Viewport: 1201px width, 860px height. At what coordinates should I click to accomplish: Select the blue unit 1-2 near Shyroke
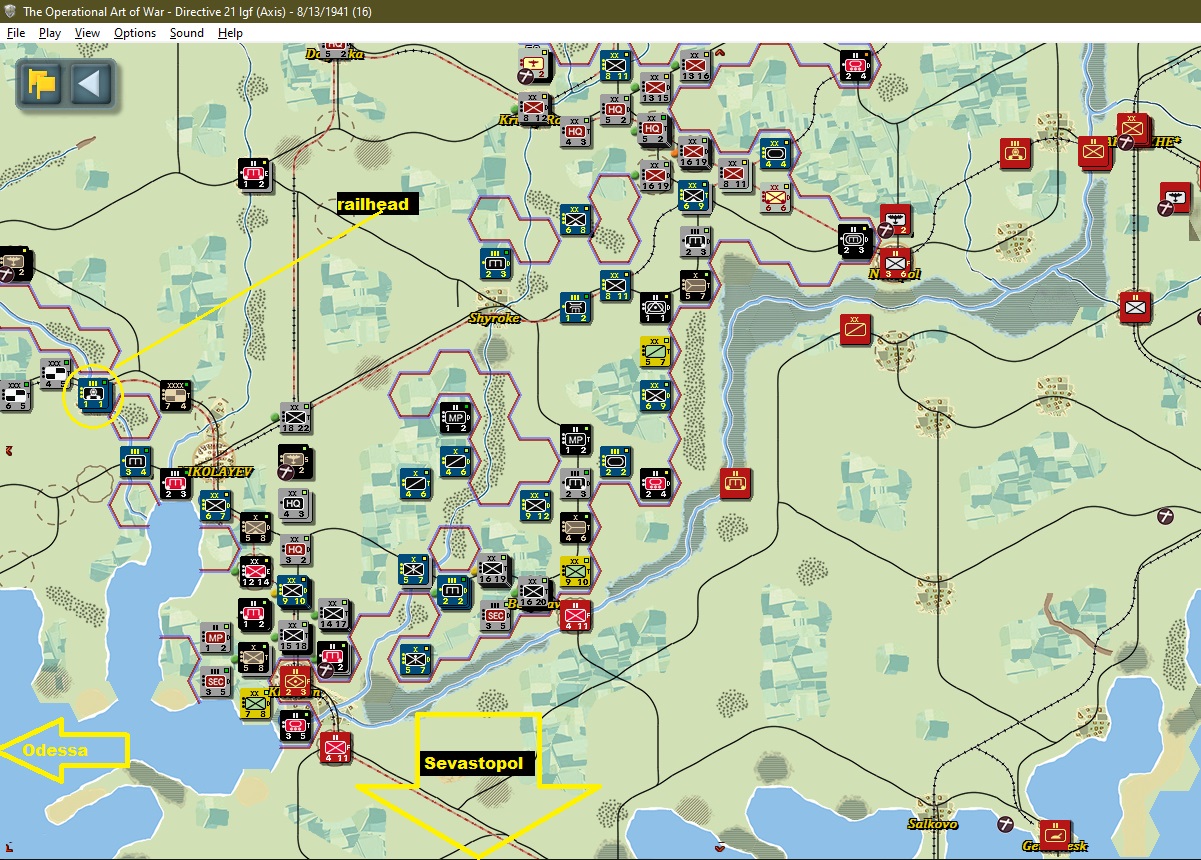(x=575, y=308)
